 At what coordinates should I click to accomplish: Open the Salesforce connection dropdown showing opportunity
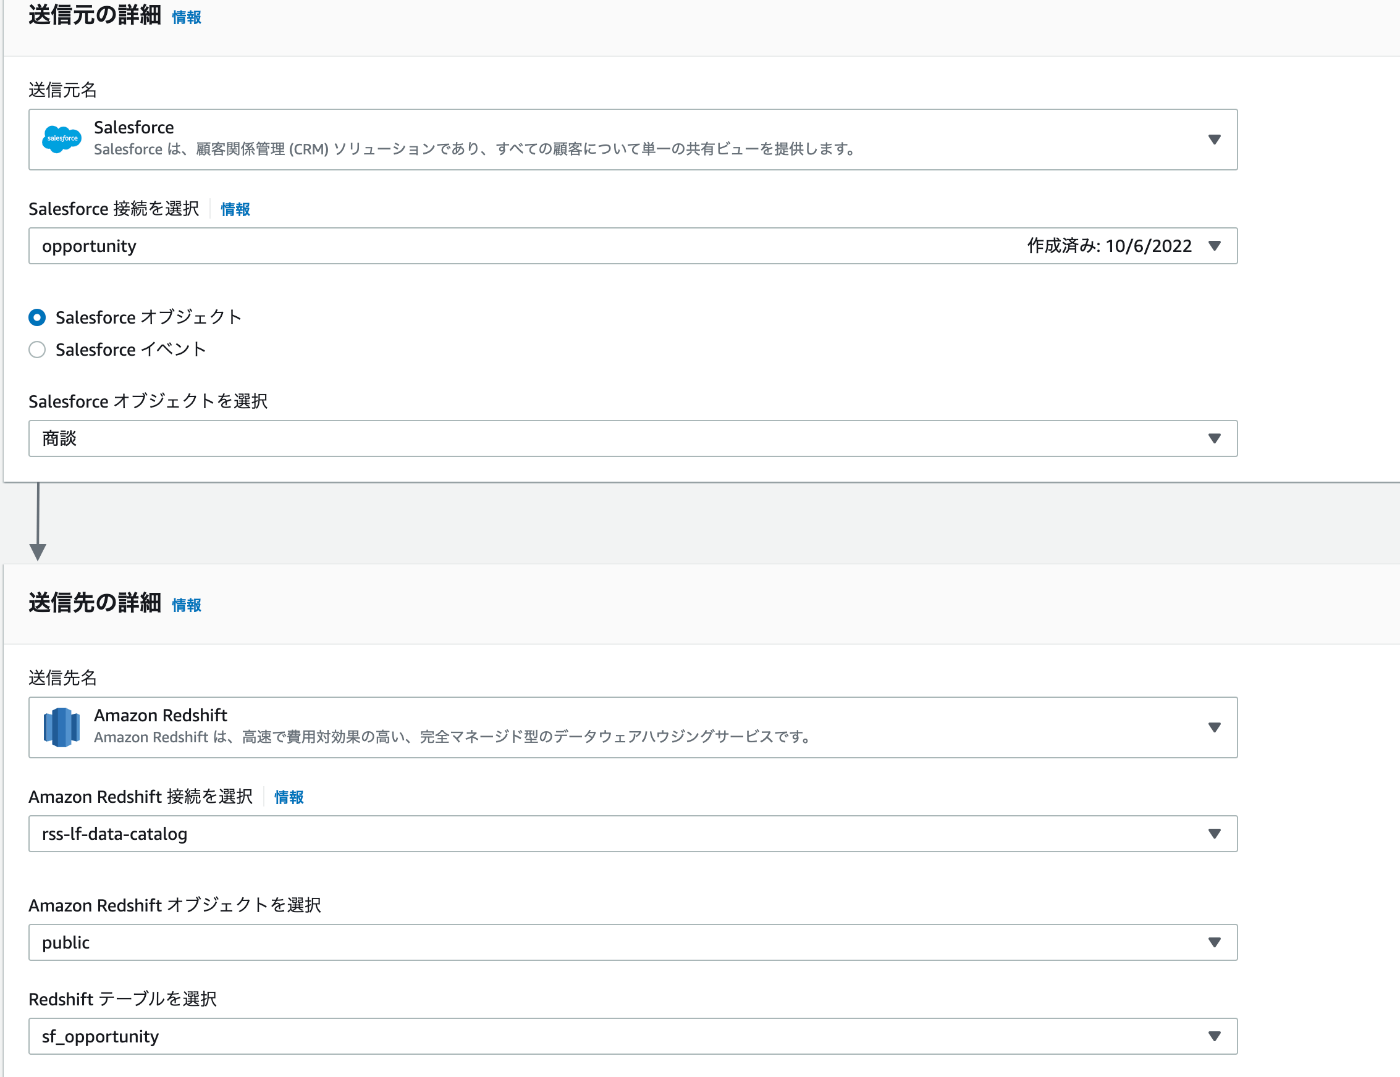[x=633, y=246]
